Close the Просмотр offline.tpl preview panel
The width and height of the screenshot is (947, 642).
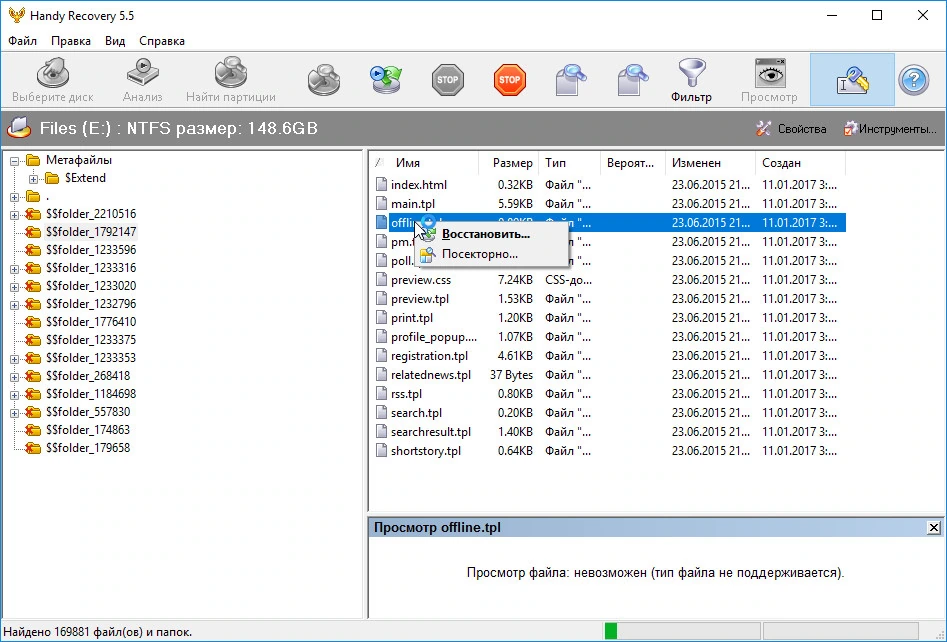click(x=934, y=528)
